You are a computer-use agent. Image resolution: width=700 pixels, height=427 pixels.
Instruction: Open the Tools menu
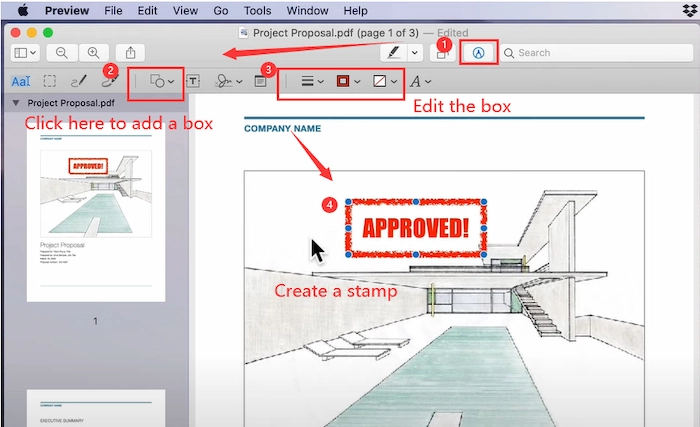coord(257,10)
